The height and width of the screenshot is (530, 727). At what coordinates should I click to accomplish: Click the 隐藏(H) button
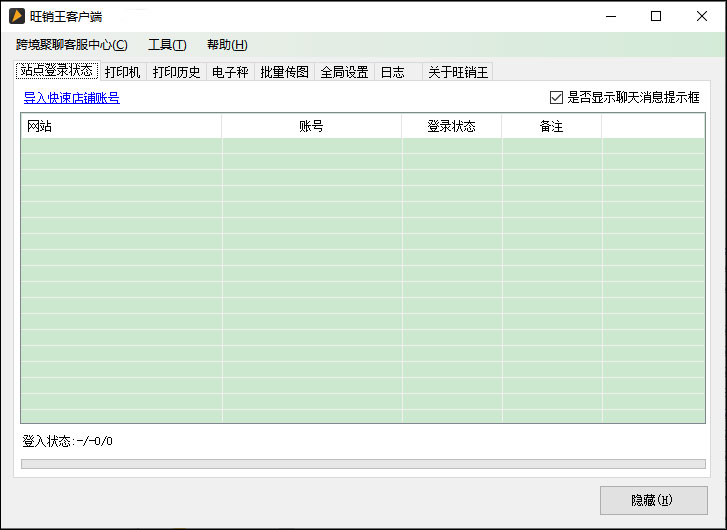coord(654,500)
